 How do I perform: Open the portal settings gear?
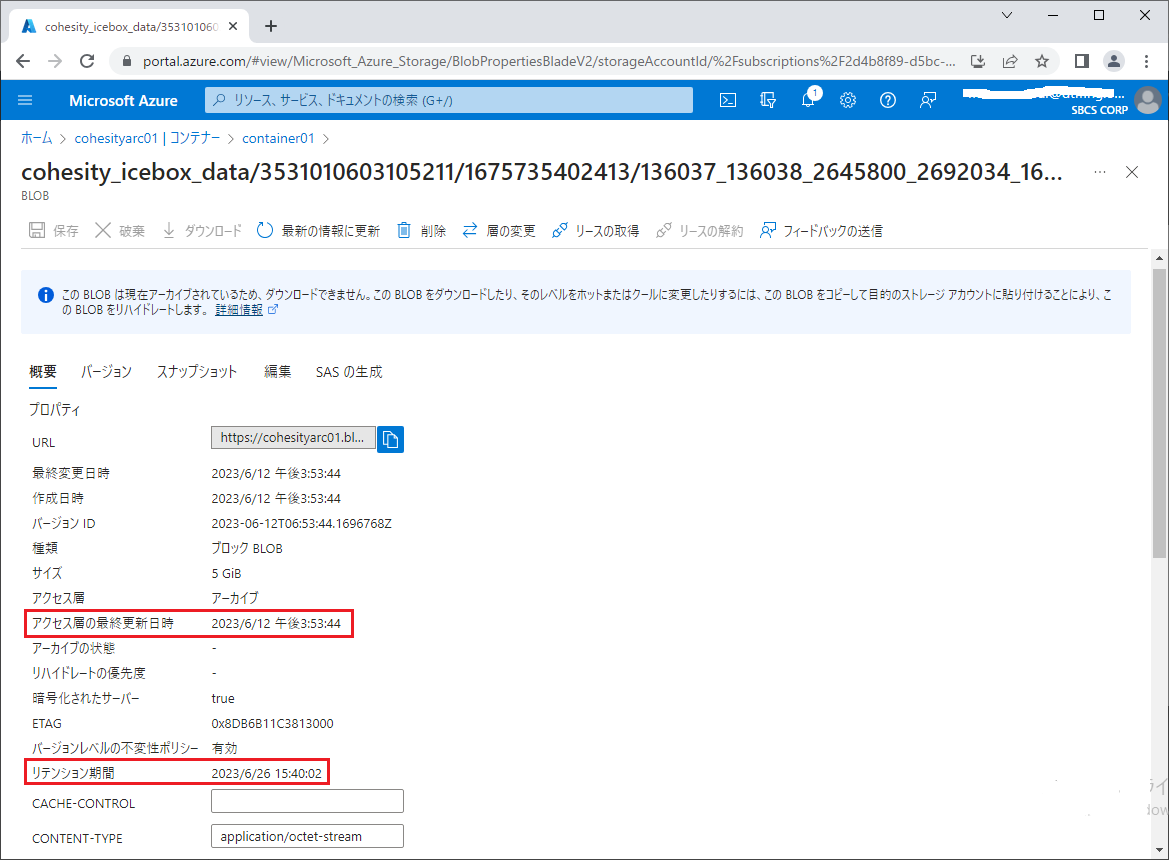848,100
